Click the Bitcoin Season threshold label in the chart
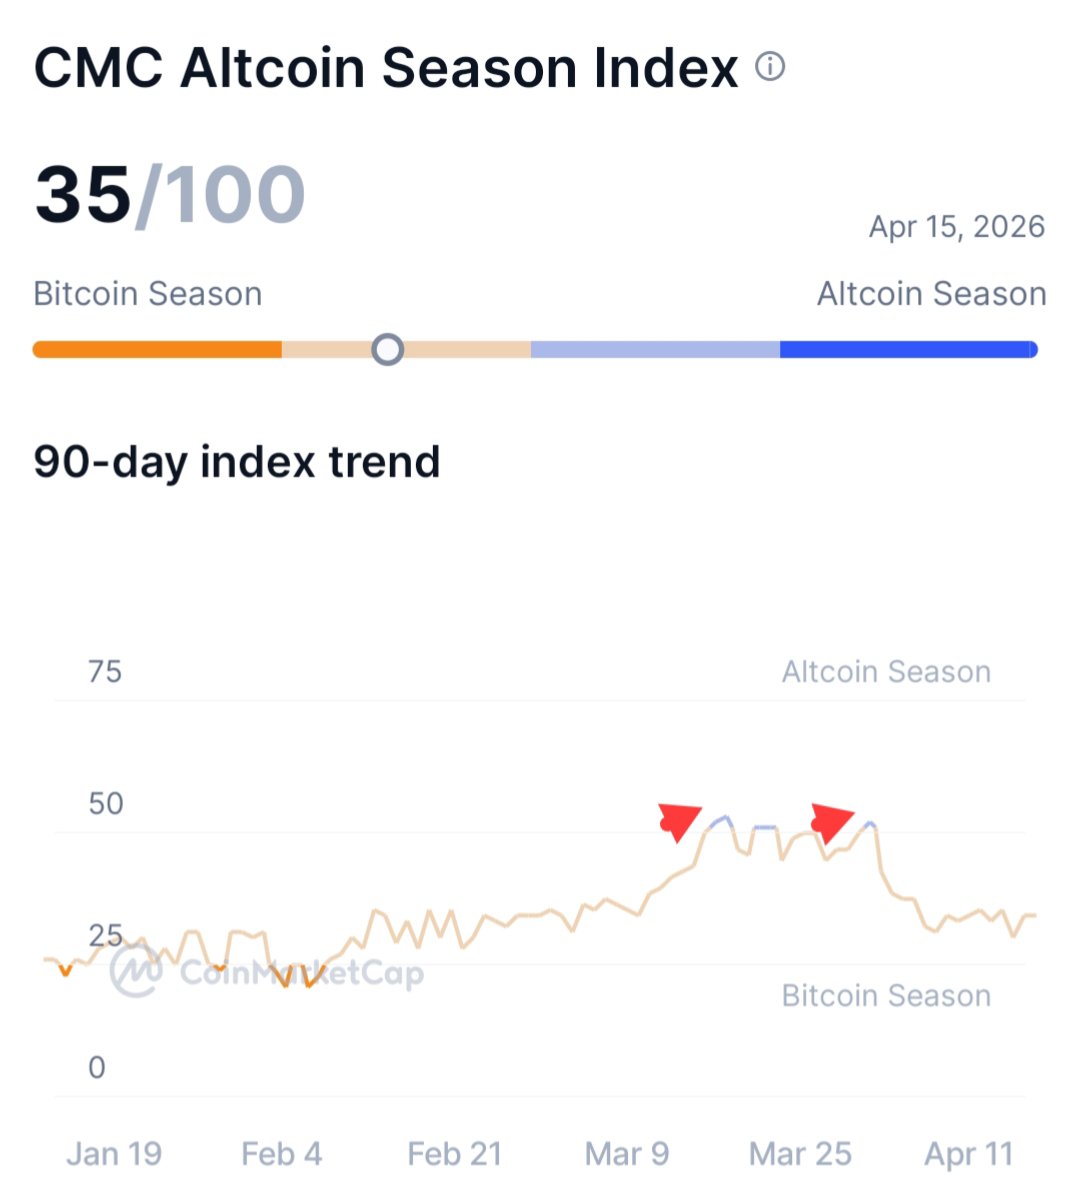This screenshot has width=1080, height=1192. [x=886, y=996]
